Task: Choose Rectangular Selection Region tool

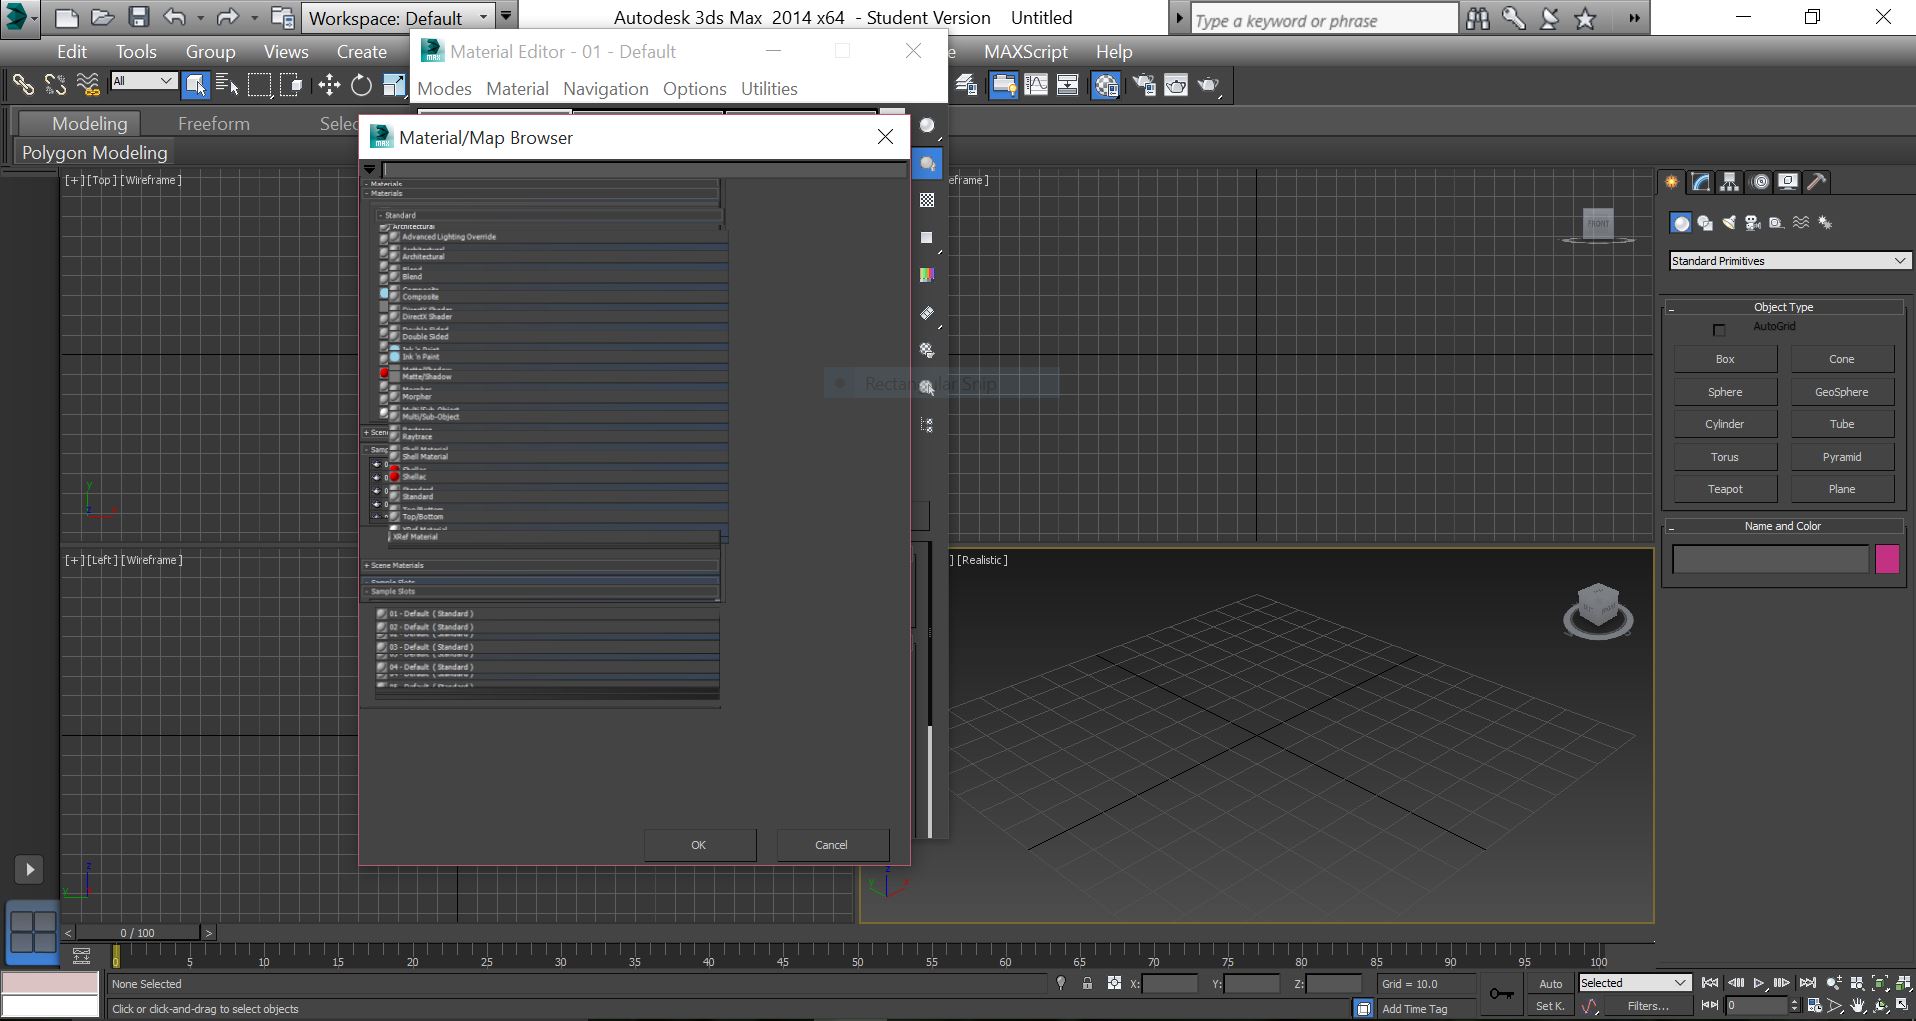Action: pos(260,85)
